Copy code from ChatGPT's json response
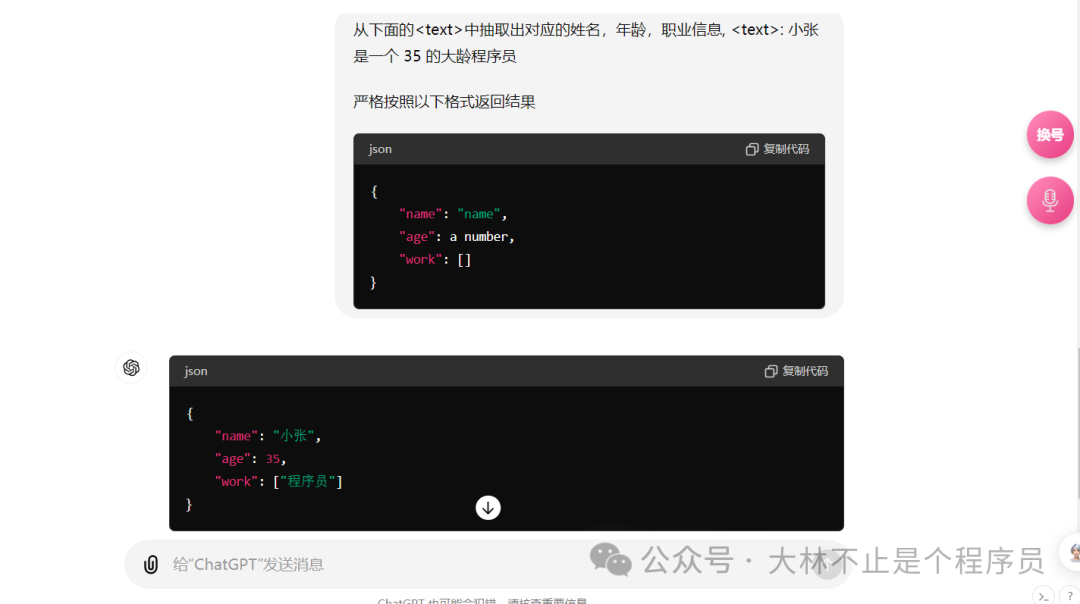1080x604 pixels. 796,371
